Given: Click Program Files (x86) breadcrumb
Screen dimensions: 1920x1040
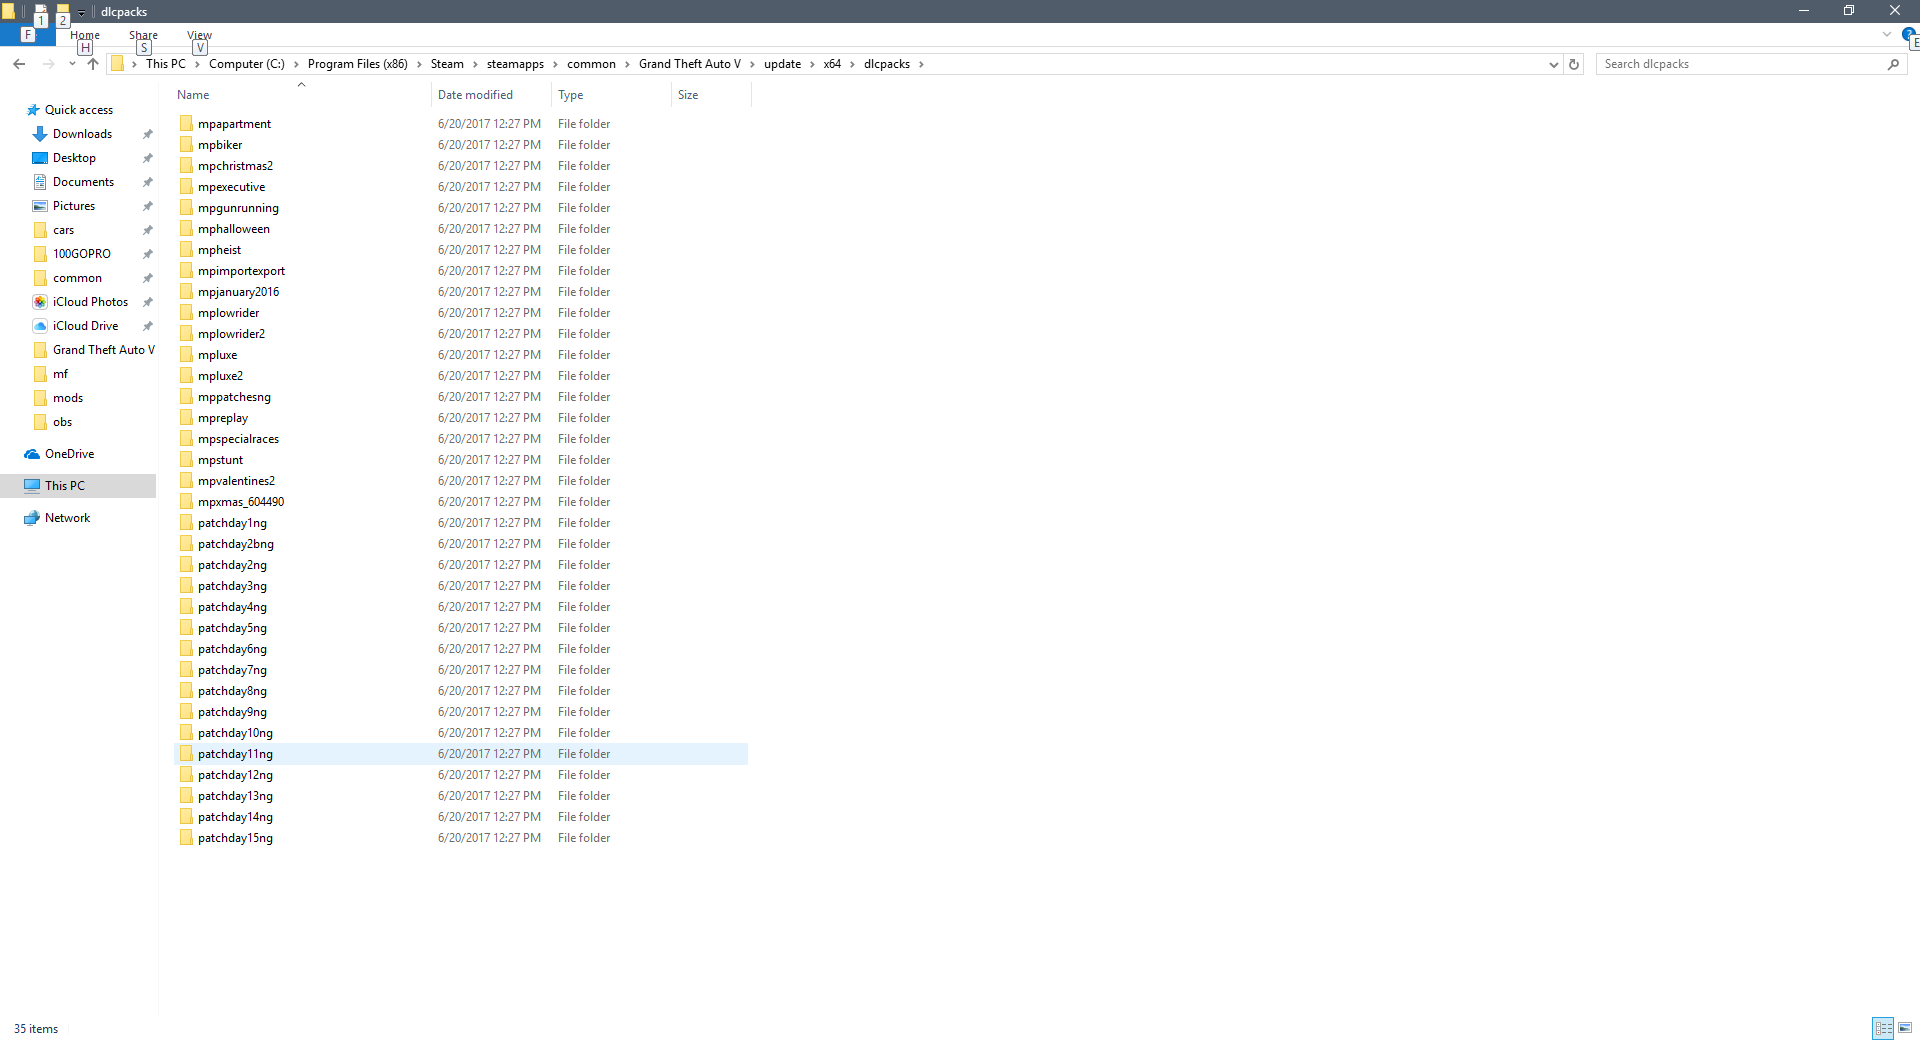Looking at the screenshot, I should [x=357, y=64].
